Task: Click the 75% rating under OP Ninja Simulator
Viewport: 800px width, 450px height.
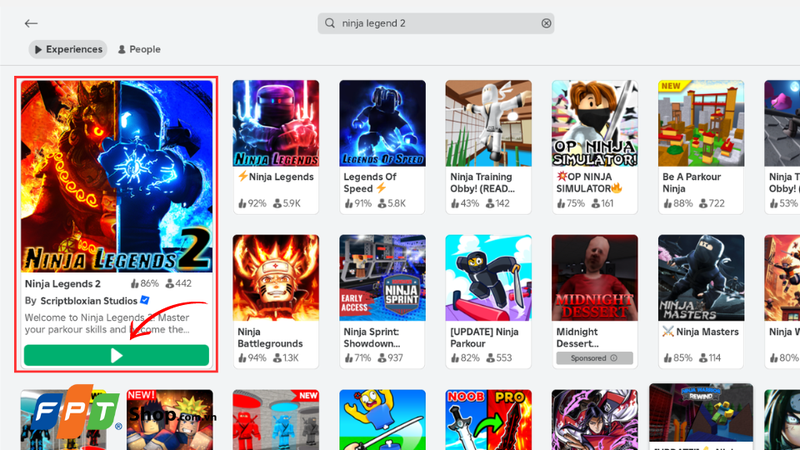Action: pyautogui.click(x=571, y=204)
